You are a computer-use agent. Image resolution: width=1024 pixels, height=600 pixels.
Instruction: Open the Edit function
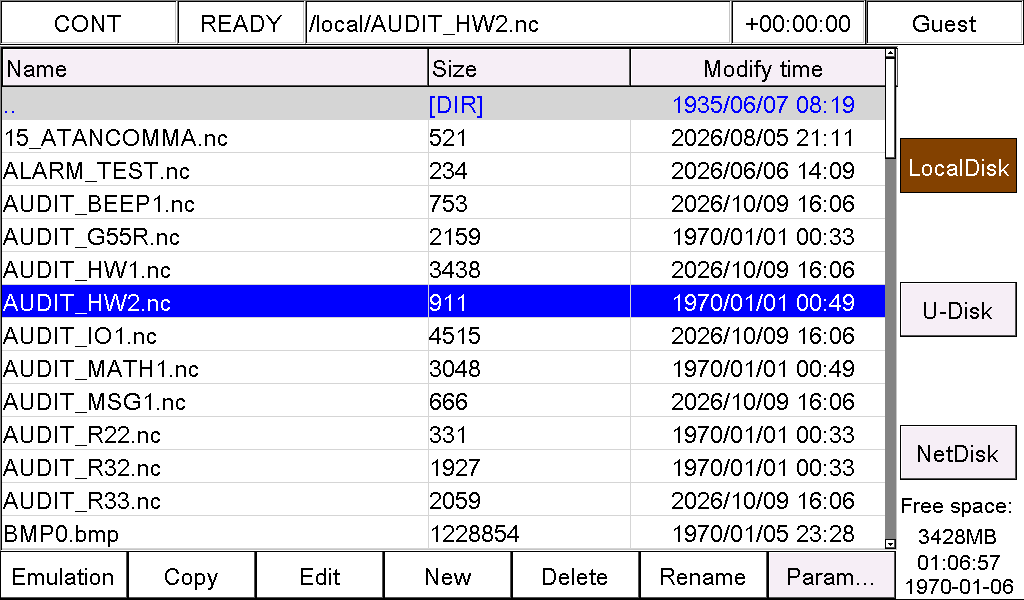point(319,576)
